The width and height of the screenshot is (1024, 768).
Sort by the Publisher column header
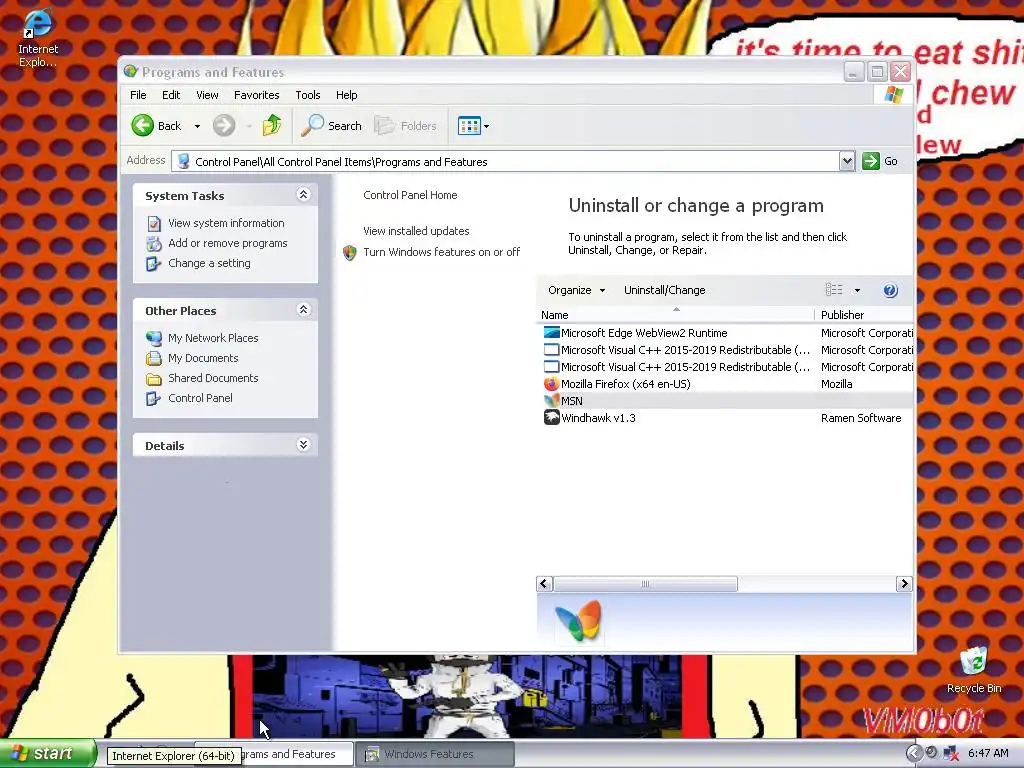(863, 315)
